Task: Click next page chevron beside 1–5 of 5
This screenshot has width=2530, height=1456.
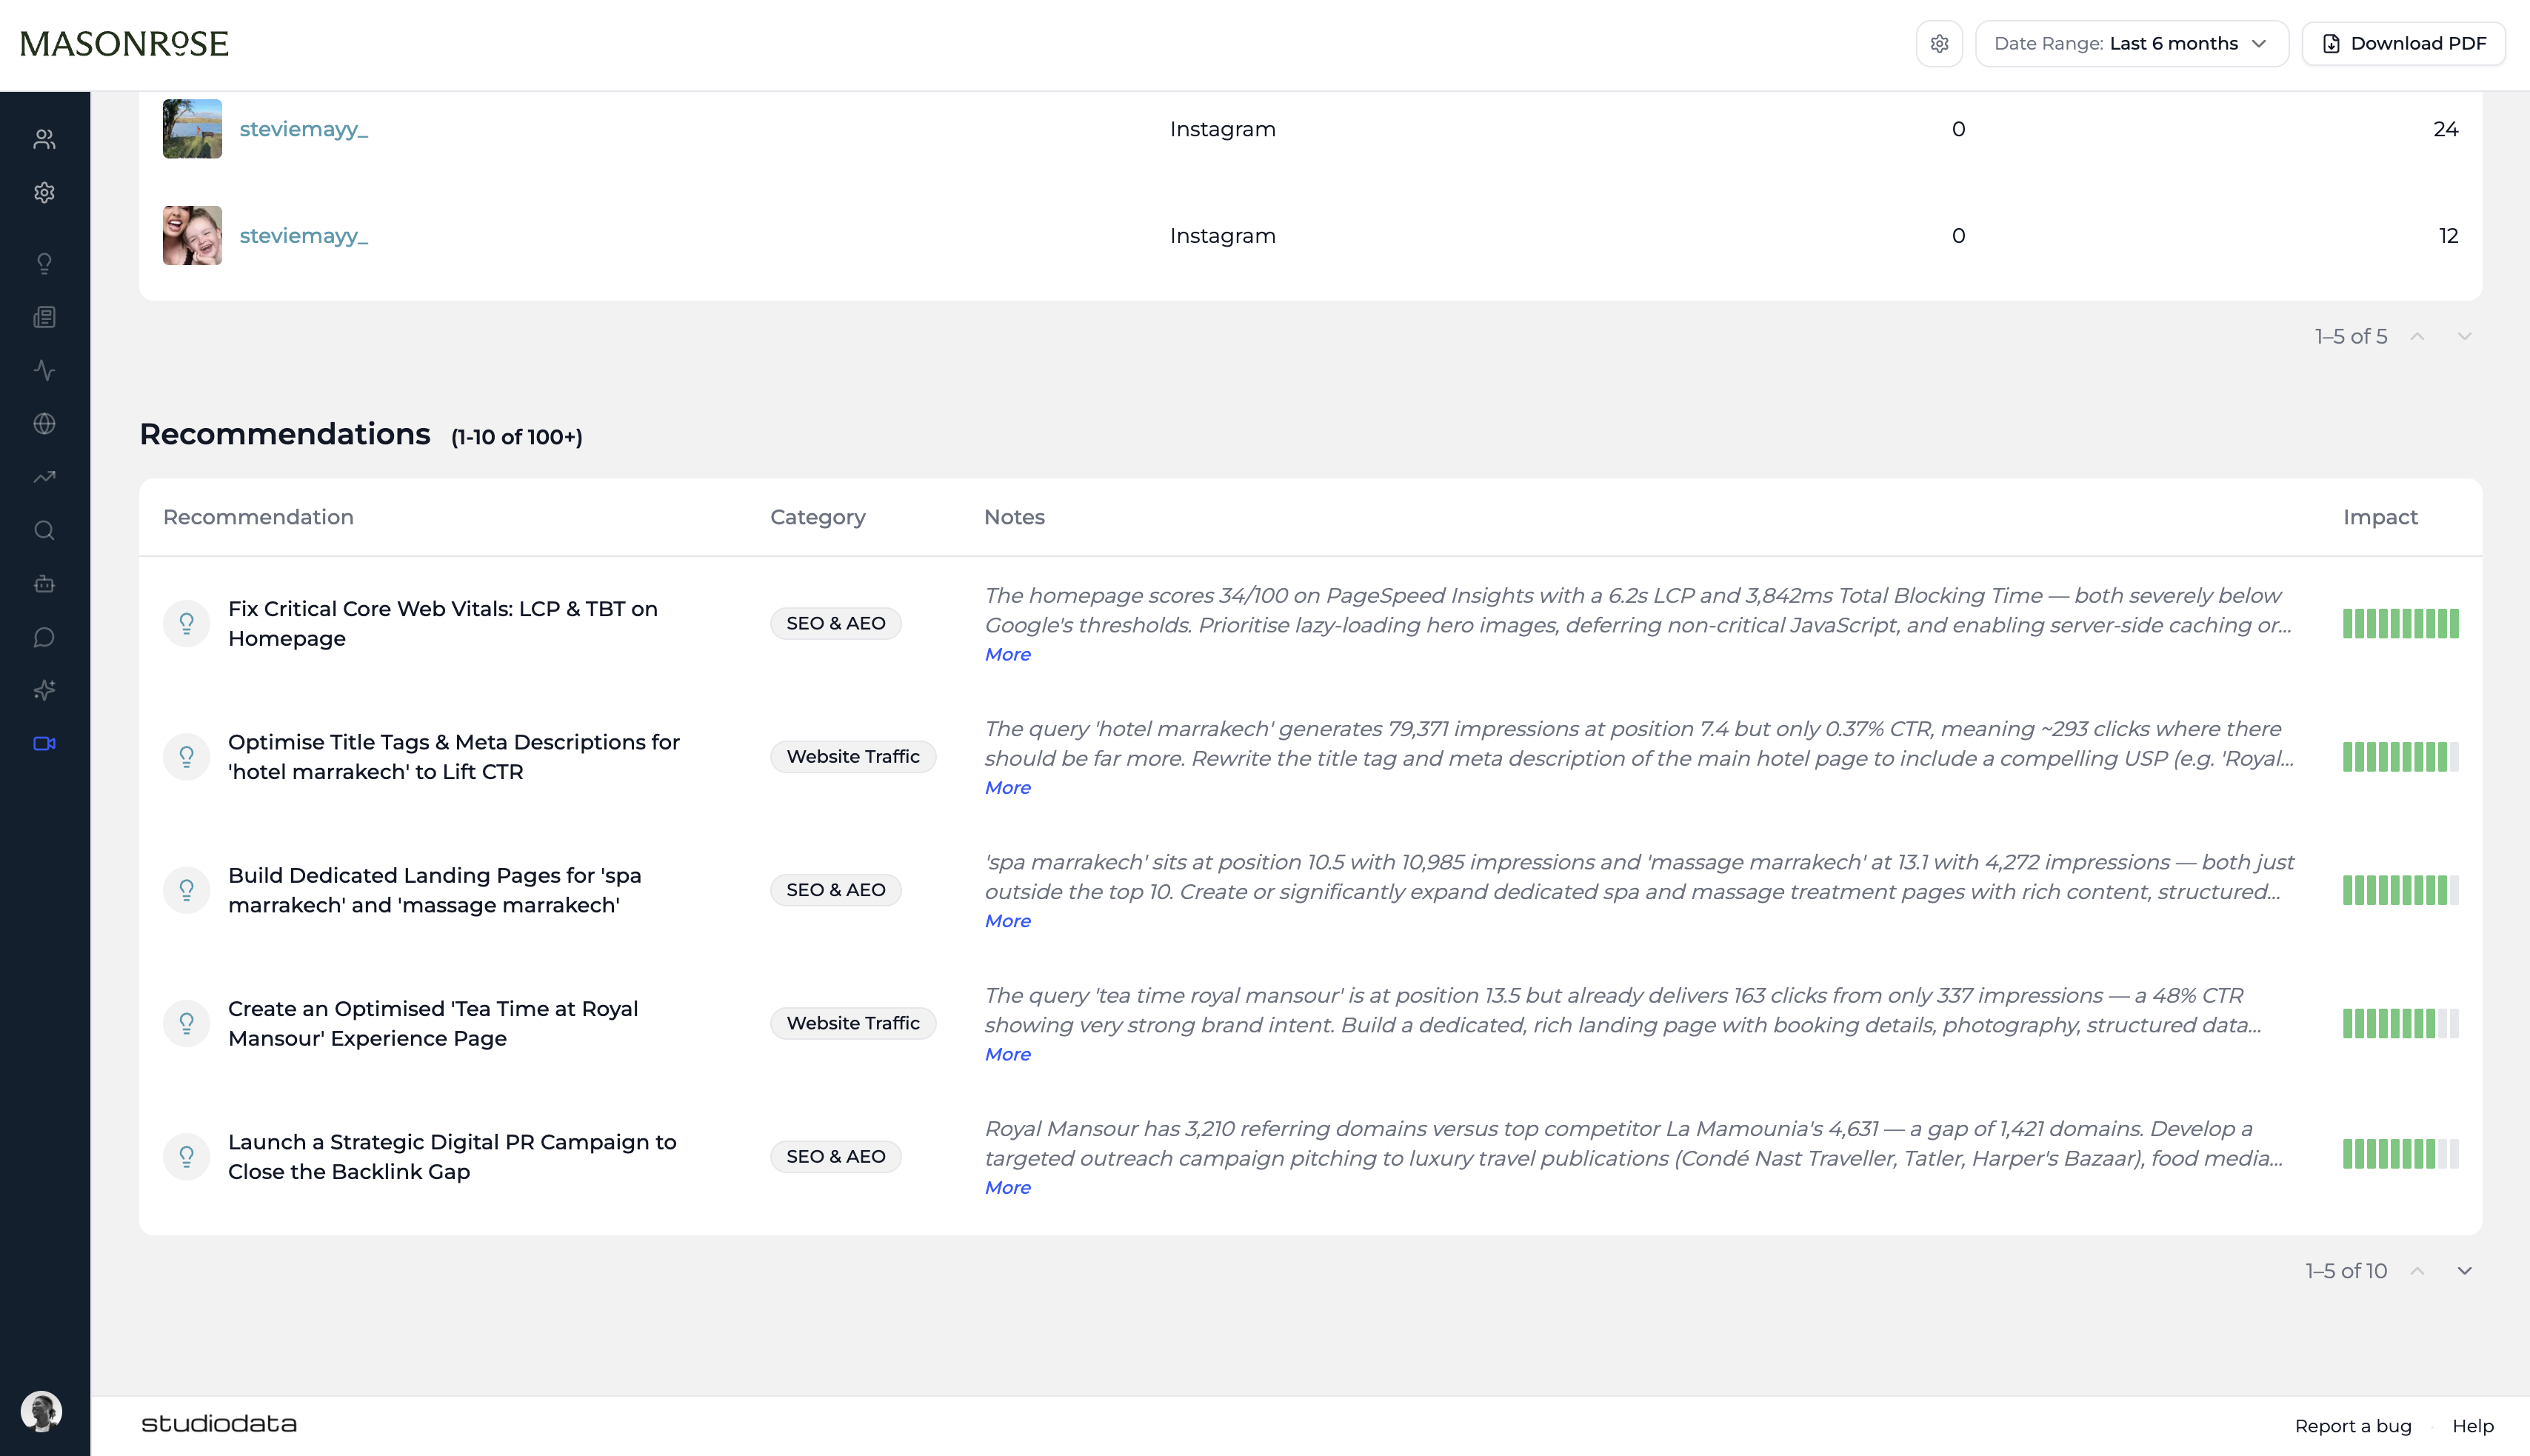Action: 2464,336
